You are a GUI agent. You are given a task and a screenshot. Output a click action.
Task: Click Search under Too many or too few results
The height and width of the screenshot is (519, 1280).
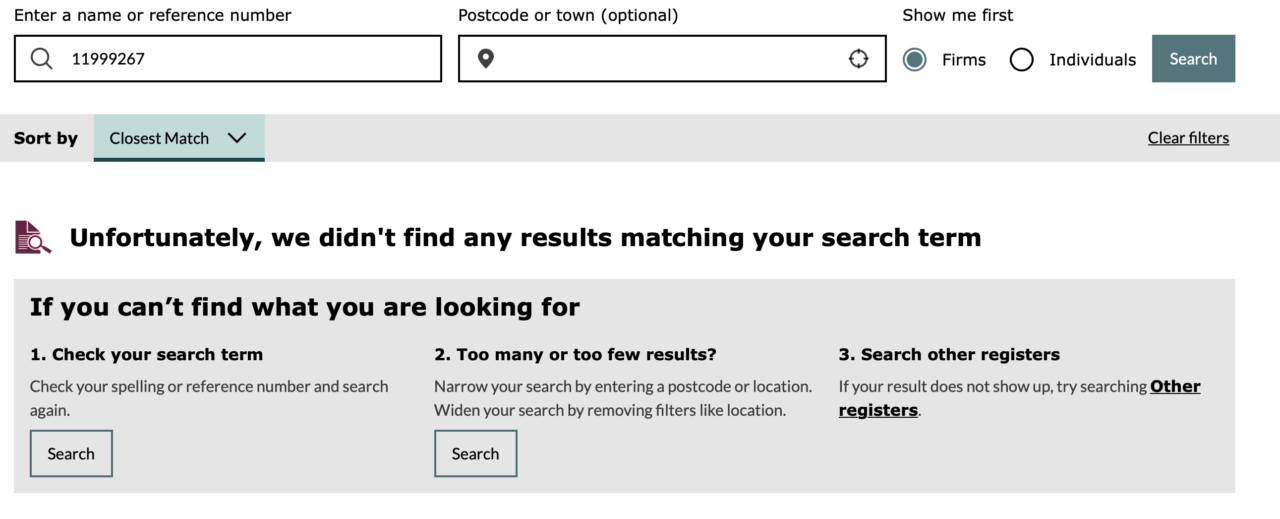(x=475, y=454)
